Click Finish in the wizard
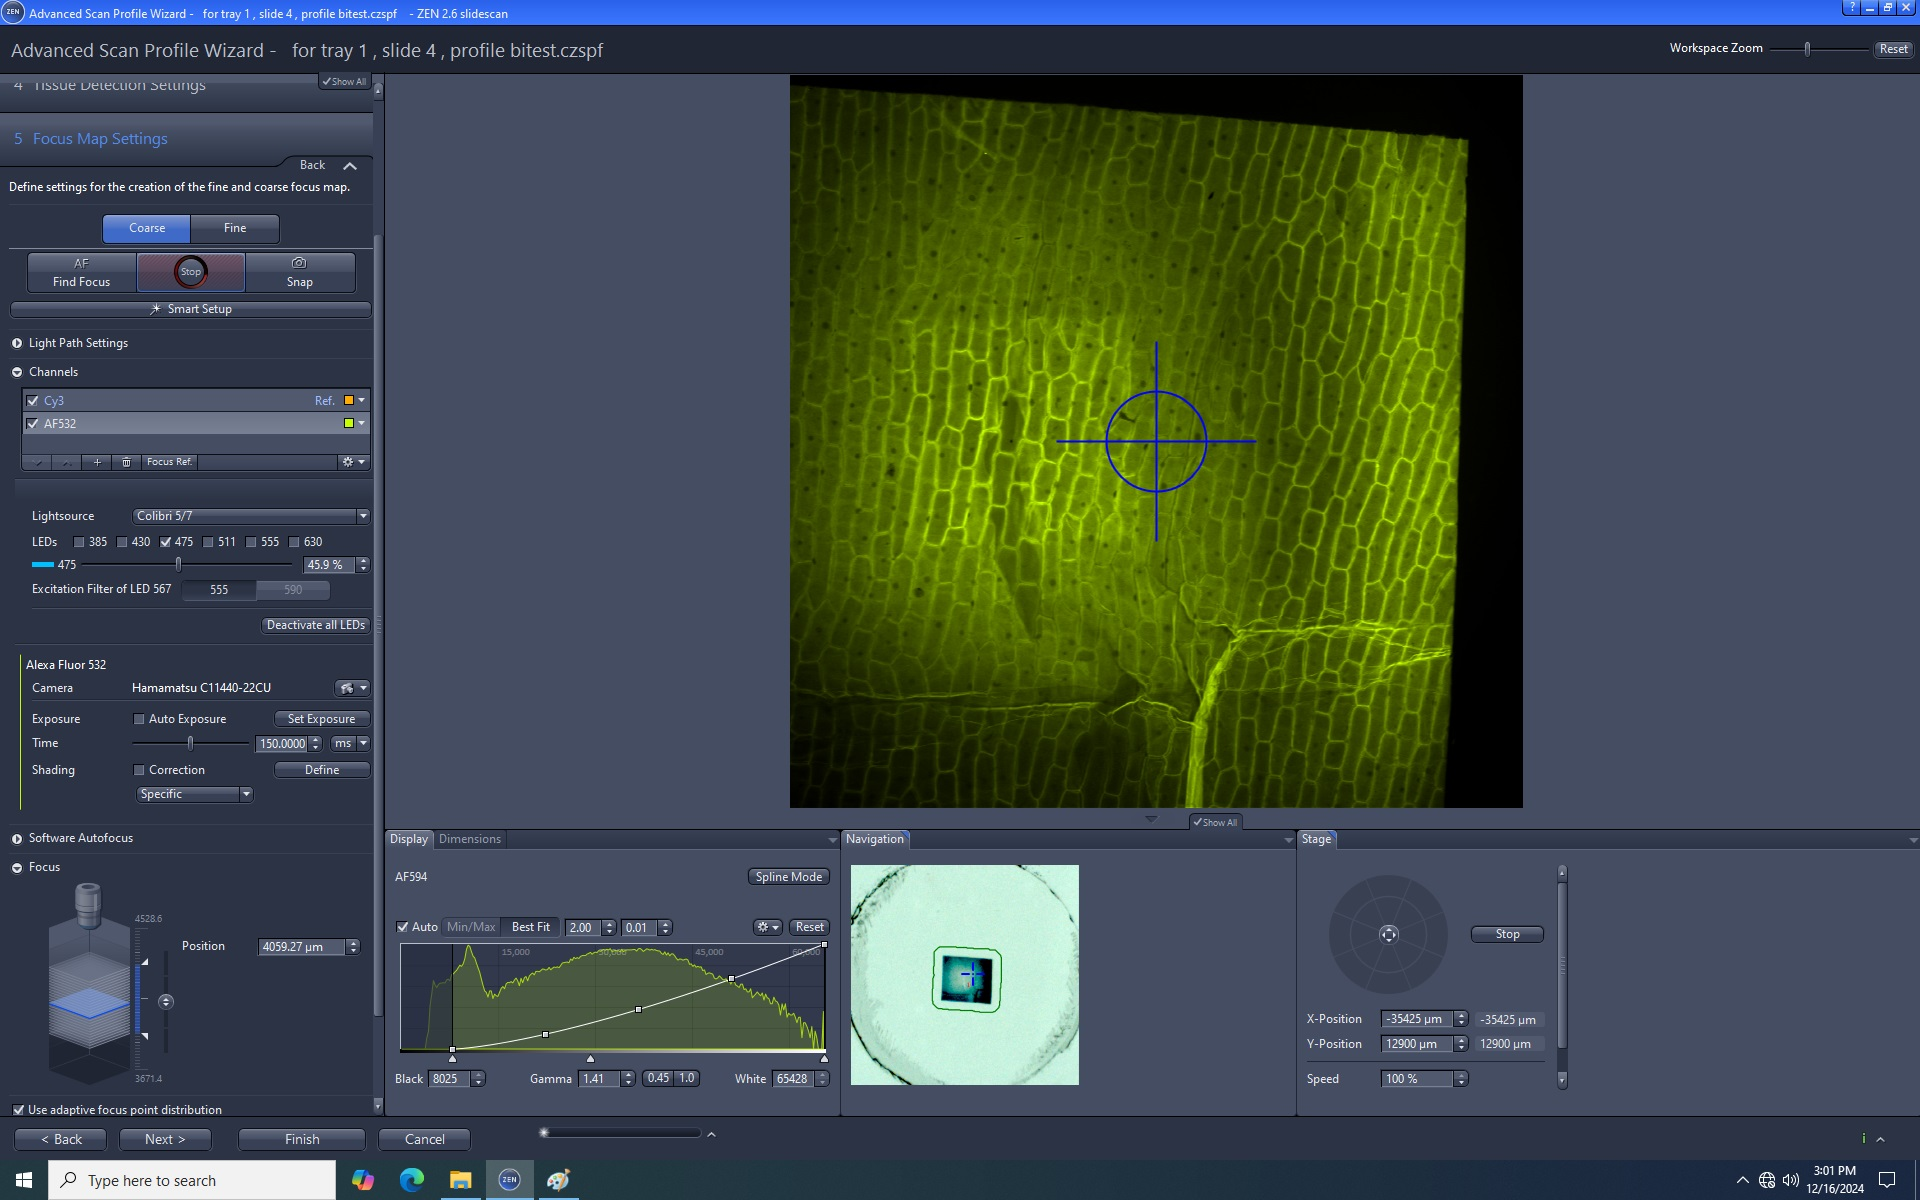1920x1200 pixels. click(302, 1139)
